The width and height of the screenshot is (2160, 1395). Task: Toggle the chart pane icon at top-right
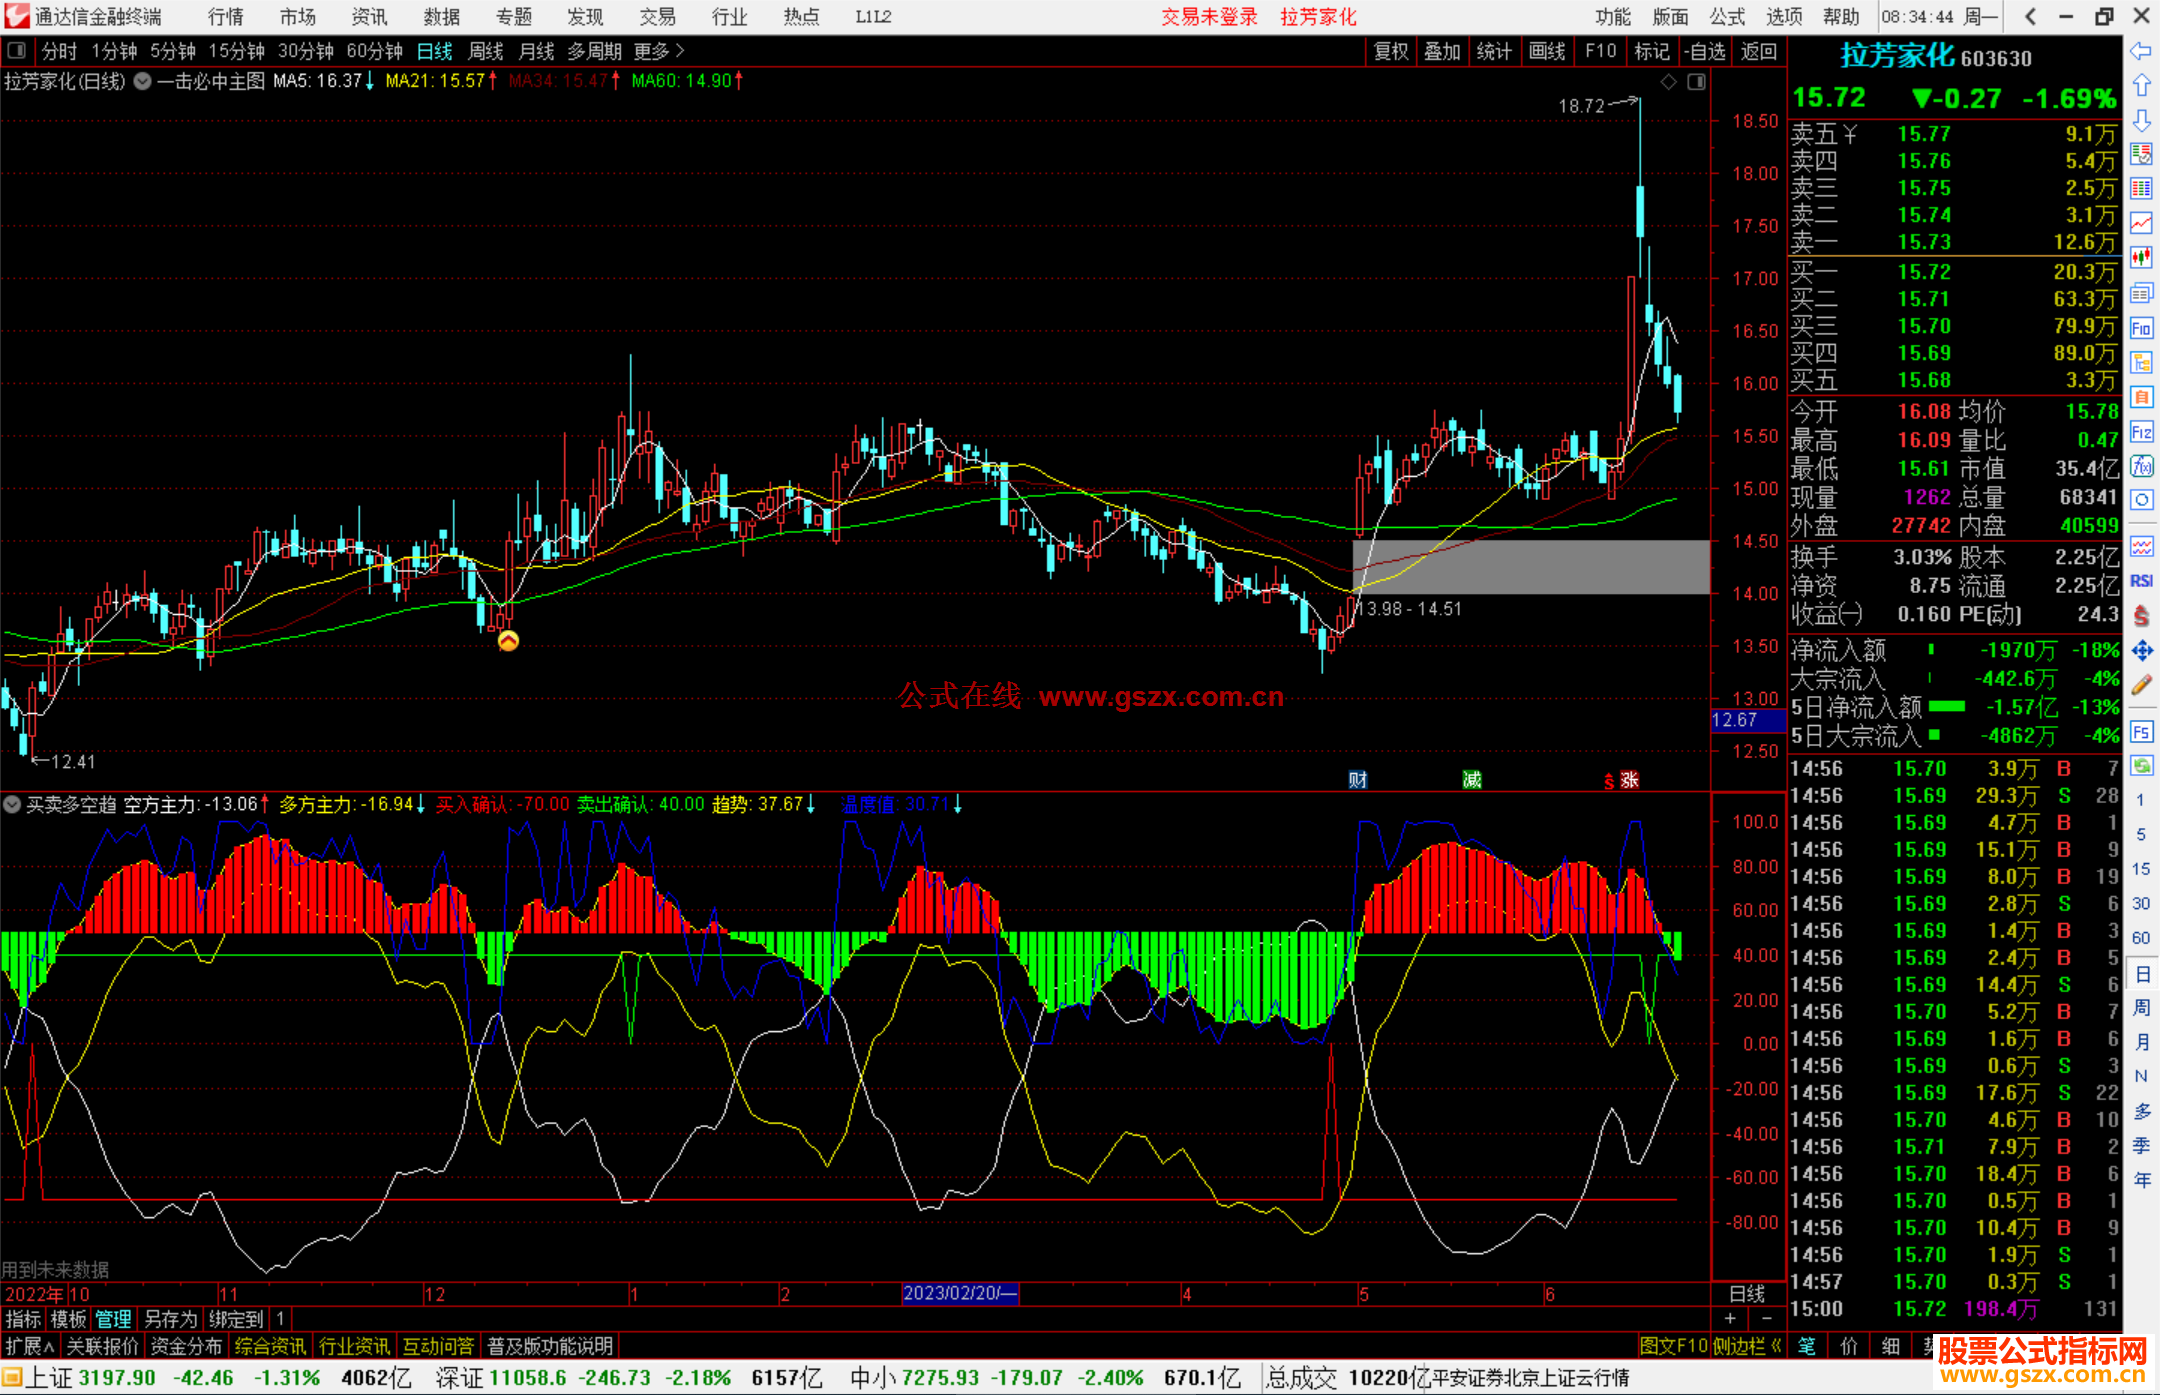(1696, 82)
